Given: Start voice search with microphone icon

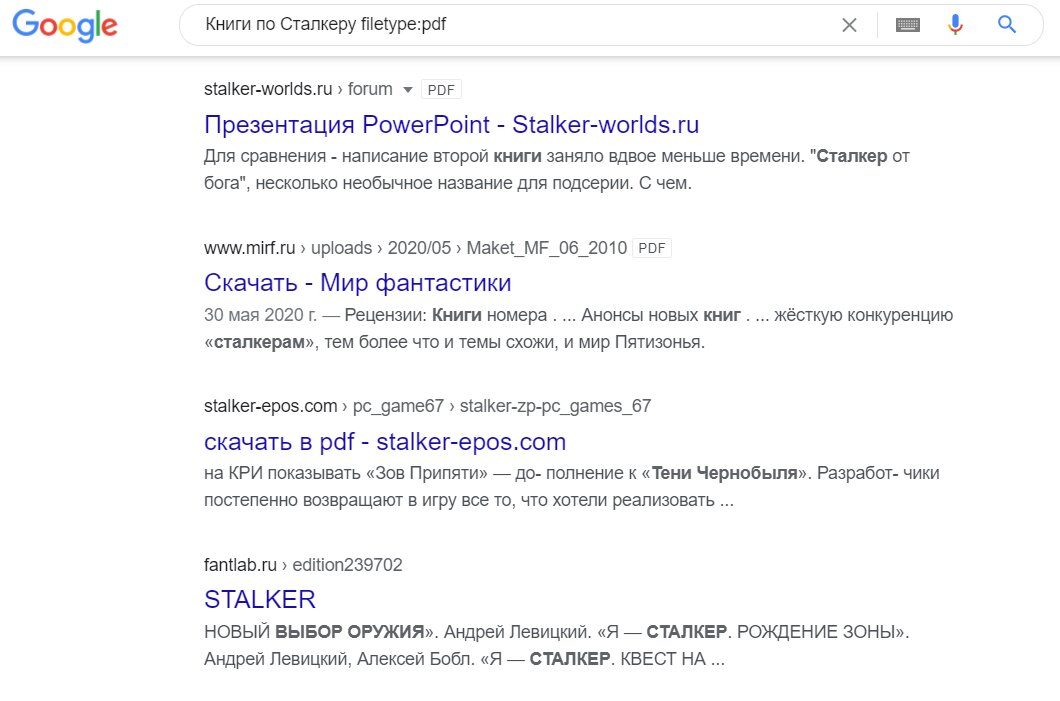Looking at the screenshot, I should point(955,24).
